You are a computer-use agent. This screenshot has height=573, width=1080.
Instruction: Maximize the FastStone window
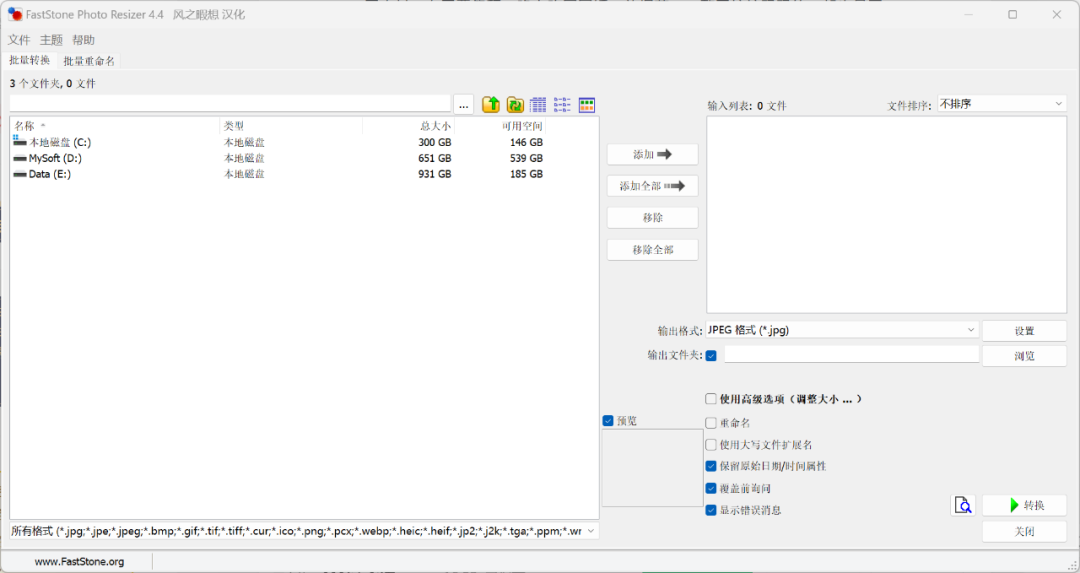click(1012, 14)
